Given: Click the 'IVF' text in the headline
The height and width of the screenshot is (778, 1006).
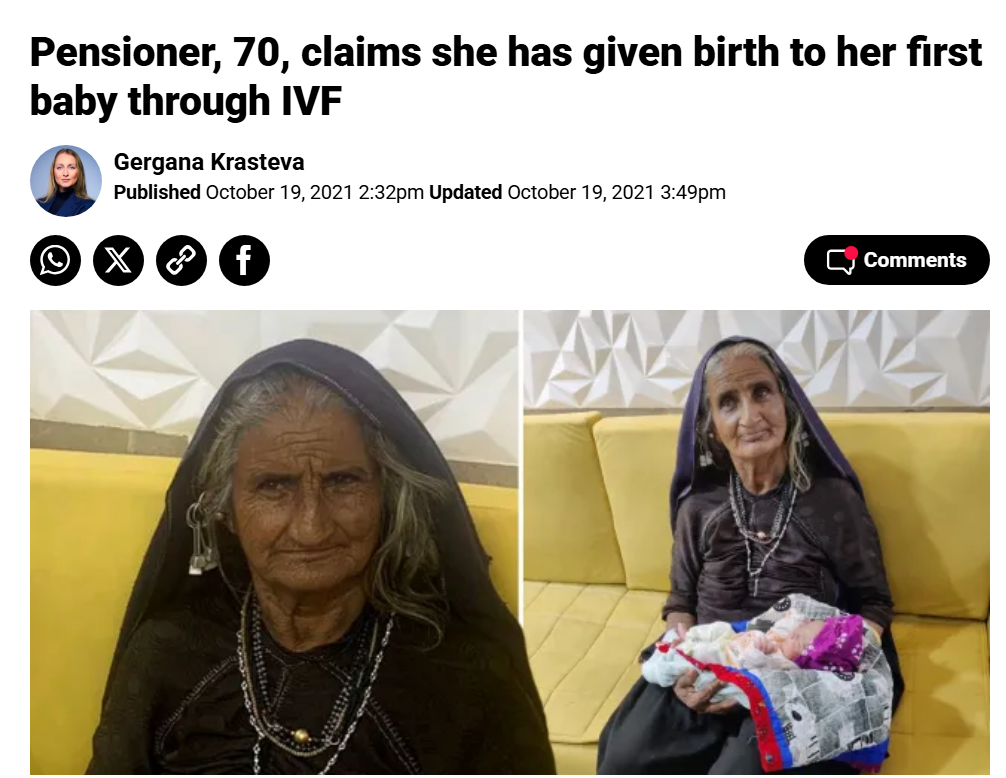Looking at the screenshot, I should [x=311, y=100].
